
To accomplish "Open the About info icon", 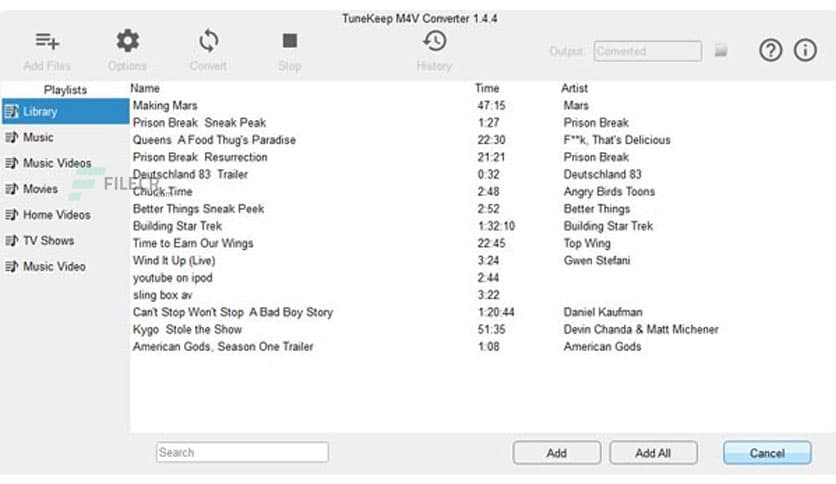I will pos(805,51).
